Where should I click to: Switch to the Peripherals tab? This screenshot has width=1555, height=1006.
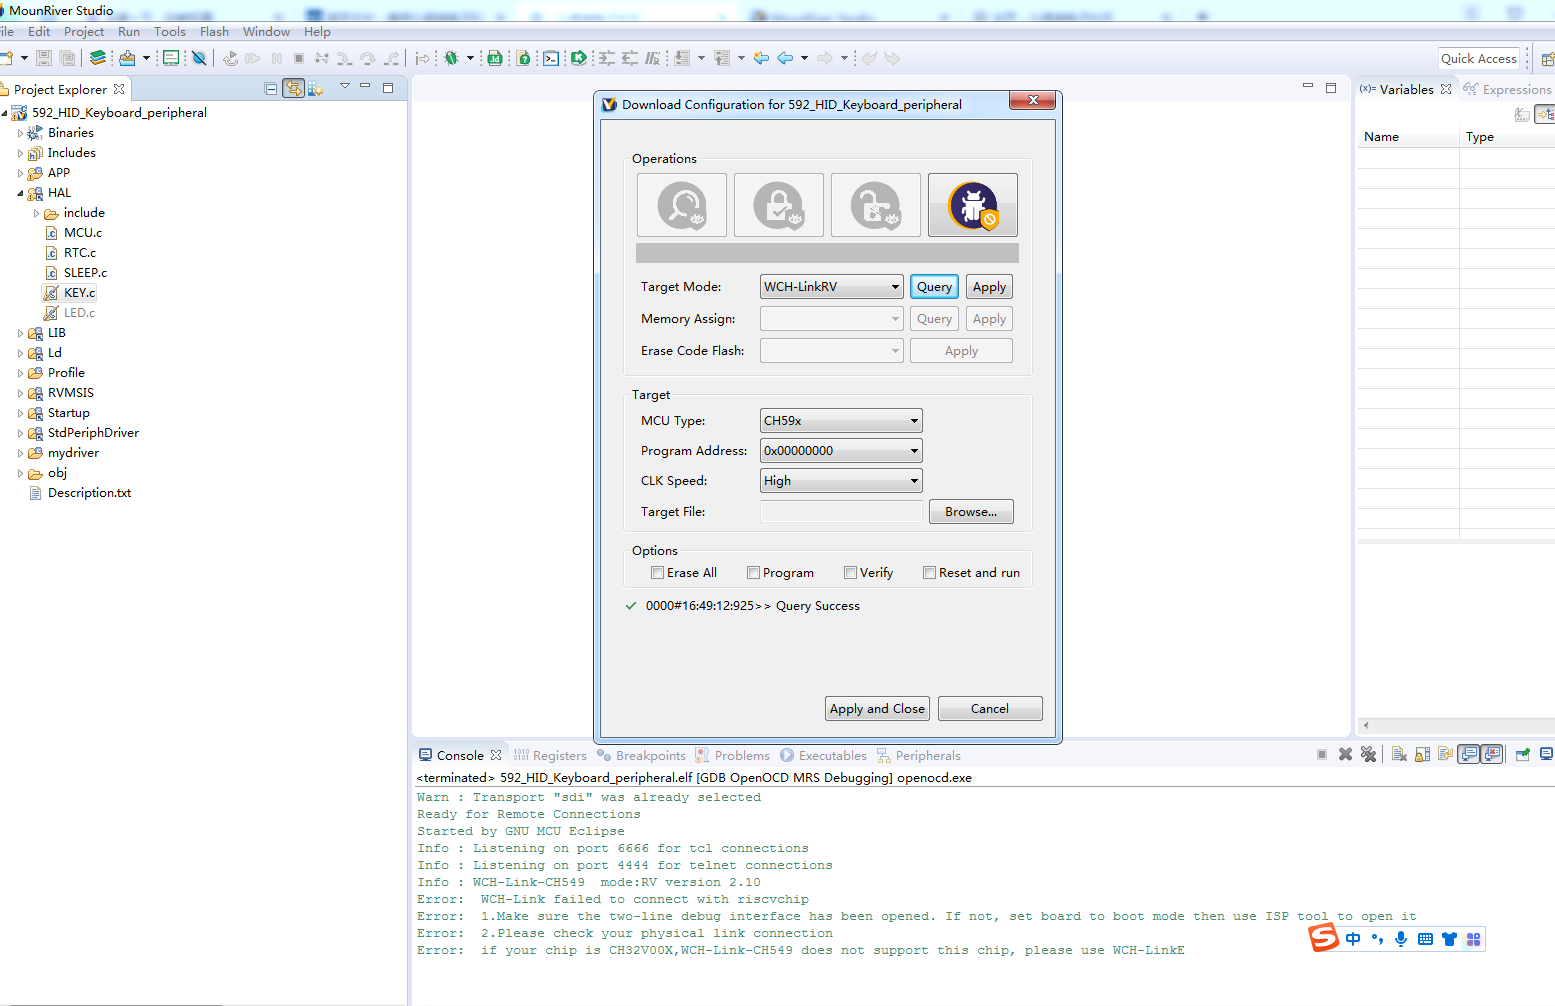click(919, 755)
